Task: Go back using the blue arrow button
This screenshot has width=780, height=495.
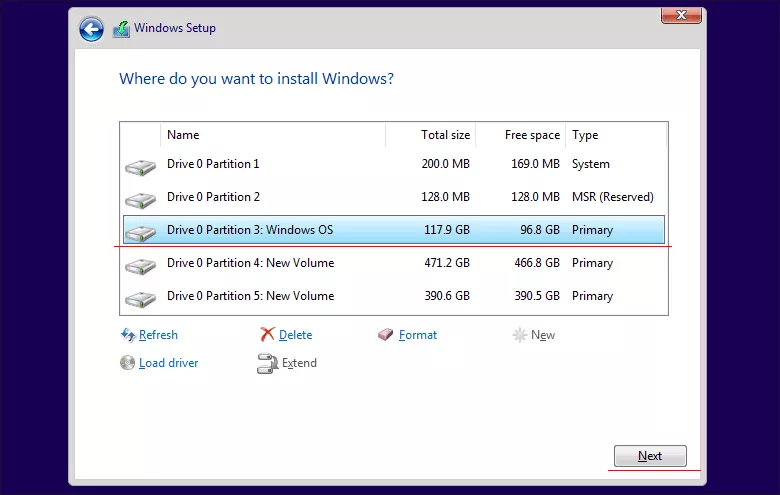Action: tap(92, 29)
